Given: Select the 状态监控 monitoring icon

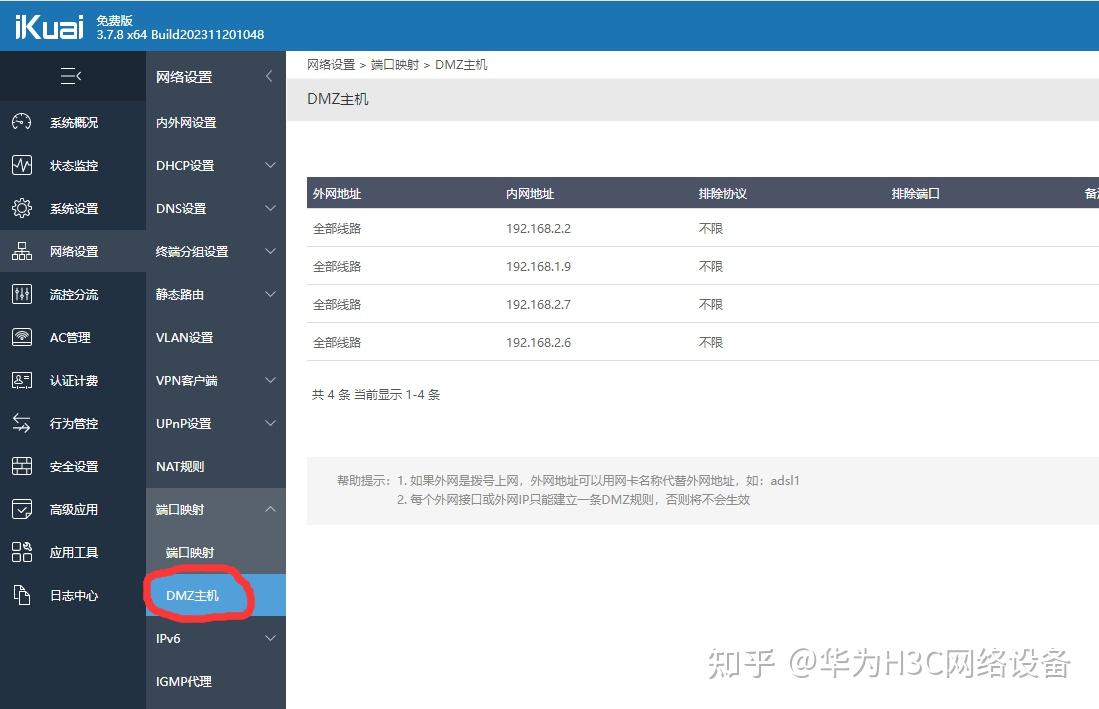Looking at the screenshot, I should 22,165.
